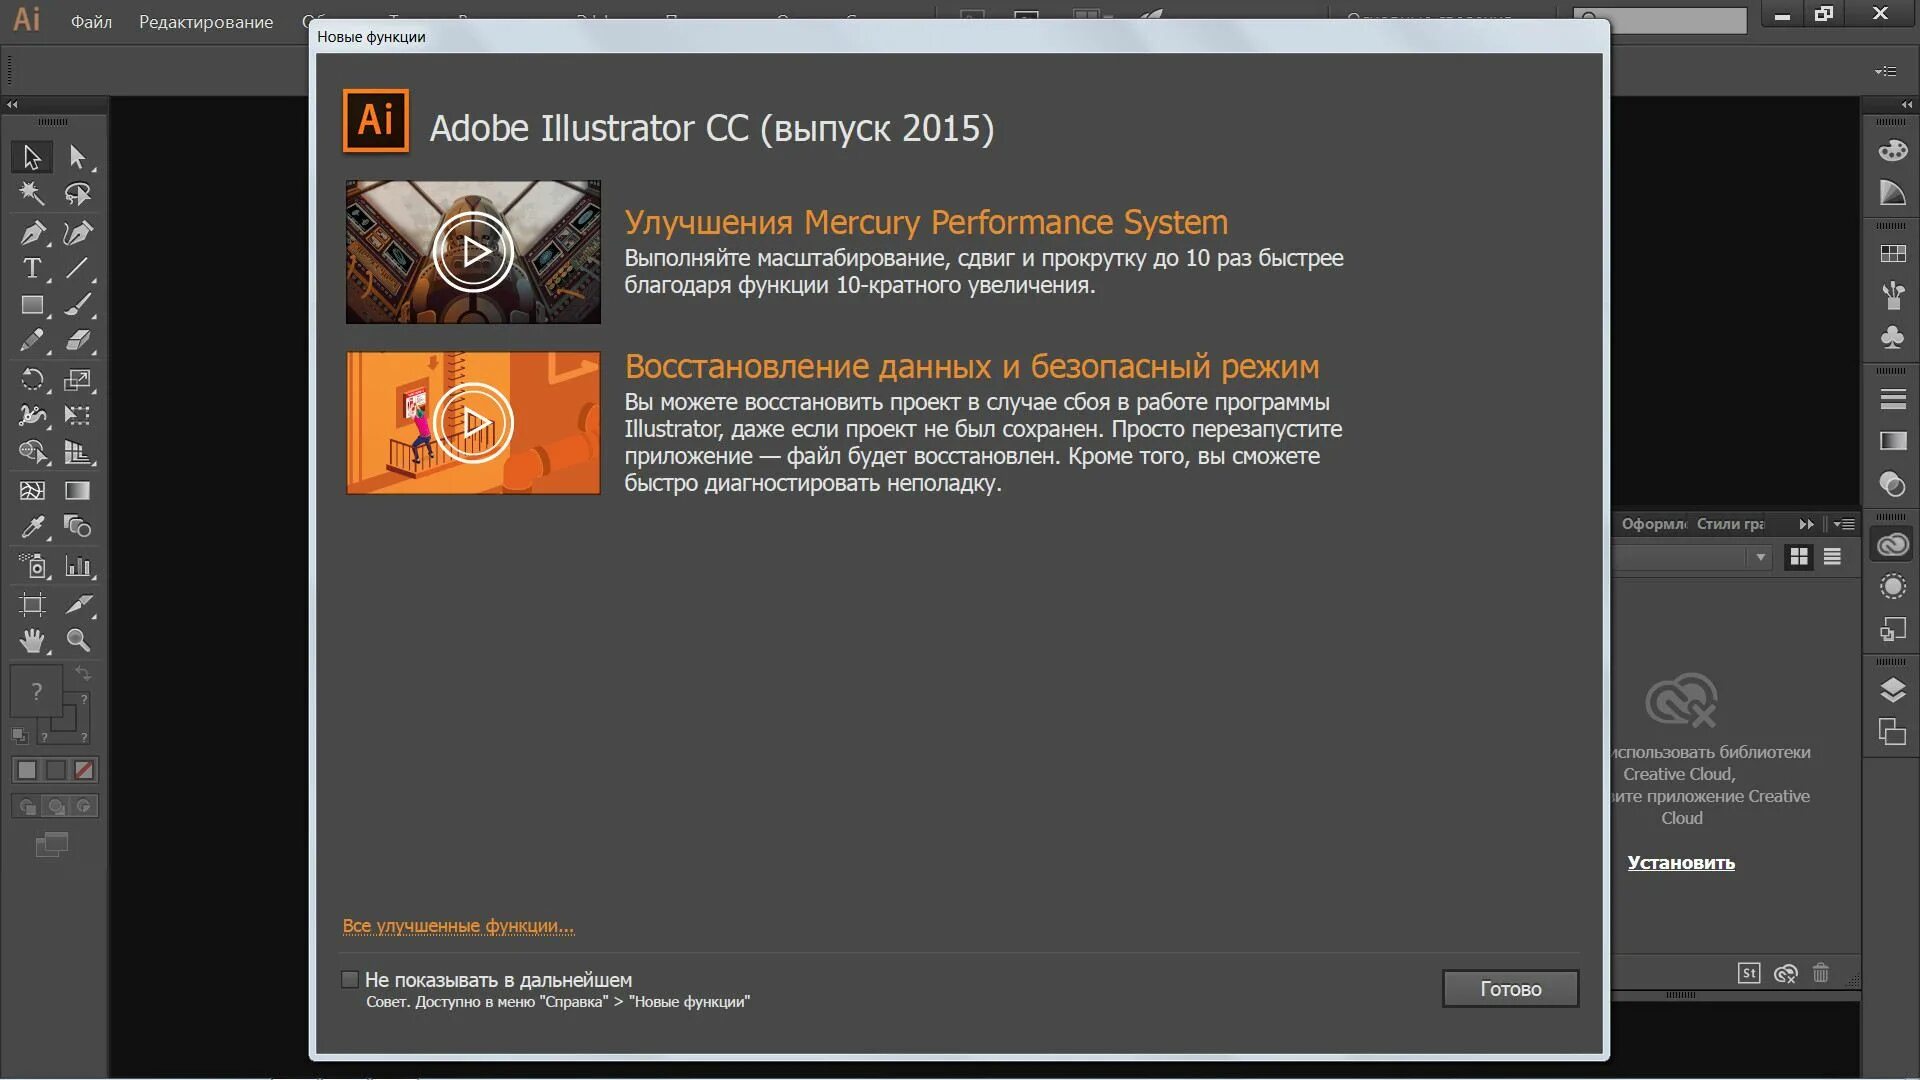Expand the tools panel double-arrow
1920x1080 pixels.
pos(12,105)
